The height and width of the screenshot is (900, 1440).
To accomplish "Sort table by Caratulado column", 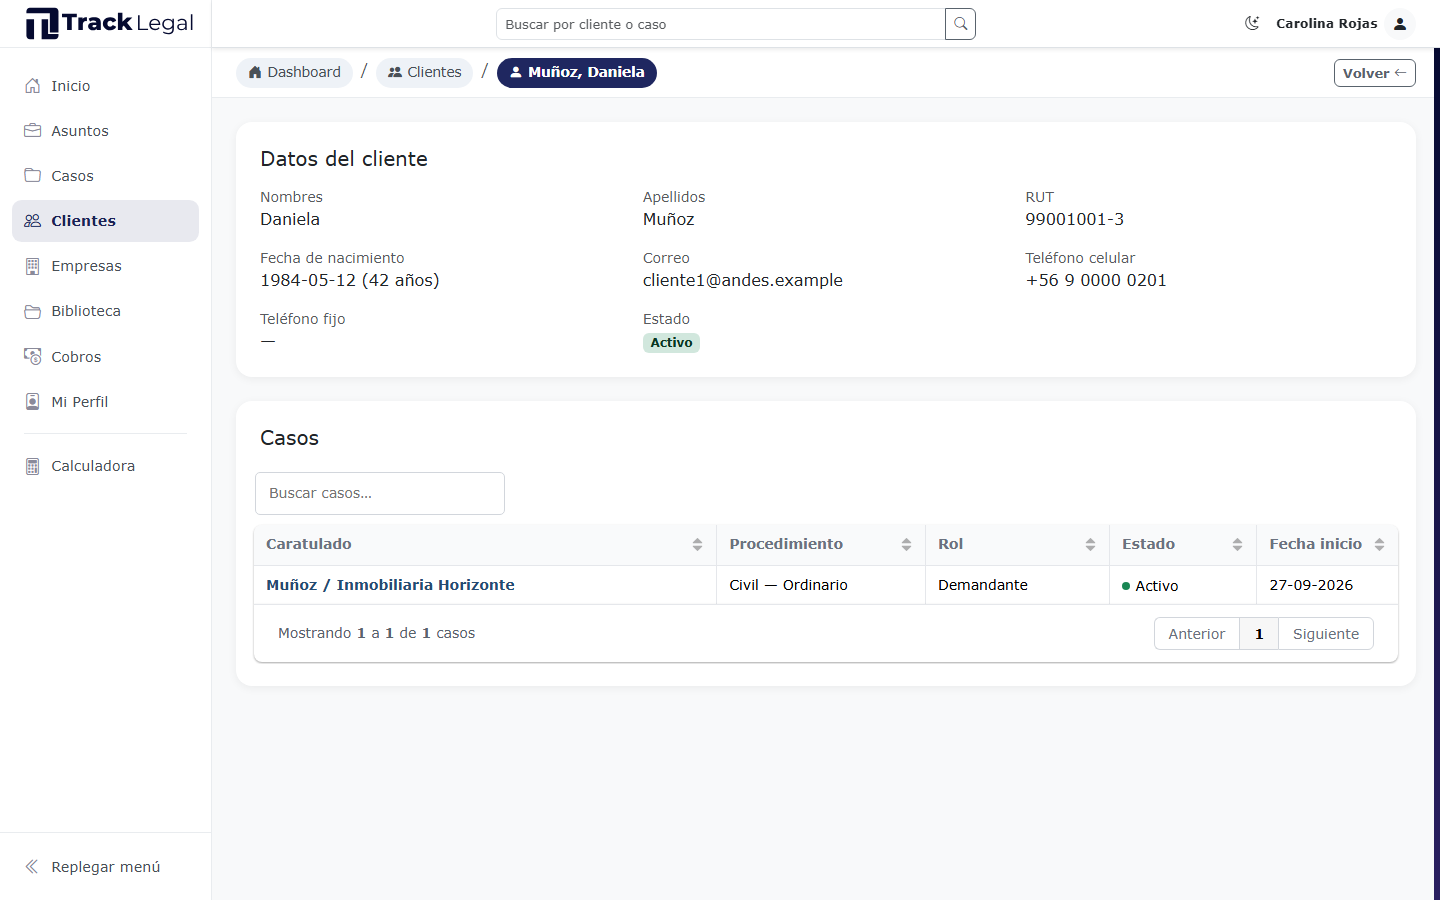I will click(485, 545).
